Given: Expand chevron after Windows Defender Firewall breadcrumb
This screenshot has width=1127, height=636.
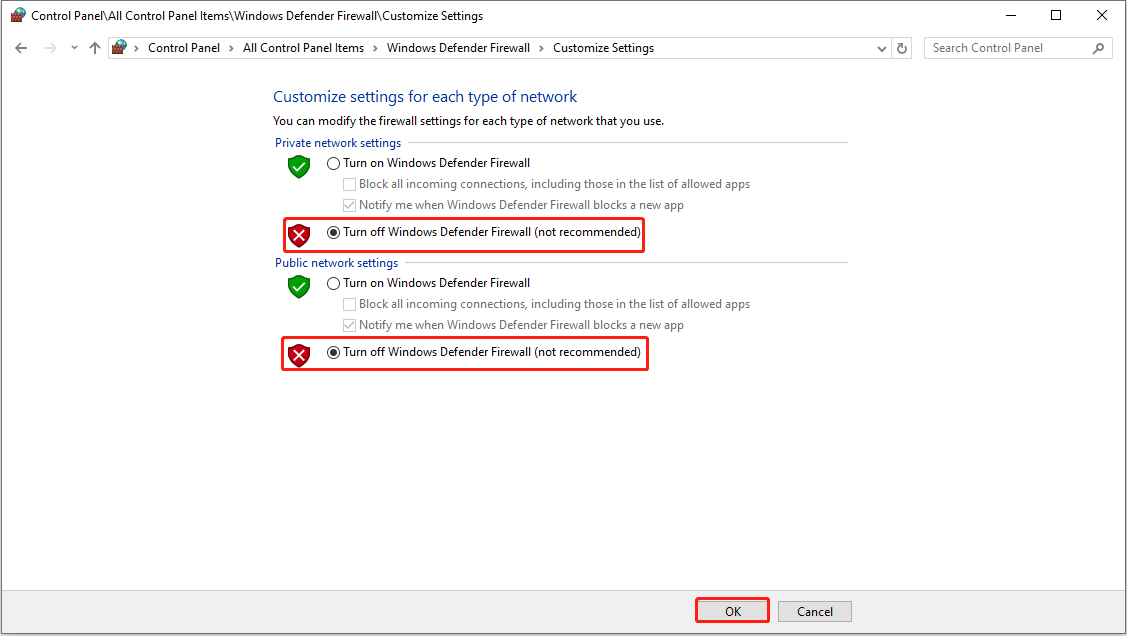Looking at the screenshot, I should pos(541,48).
